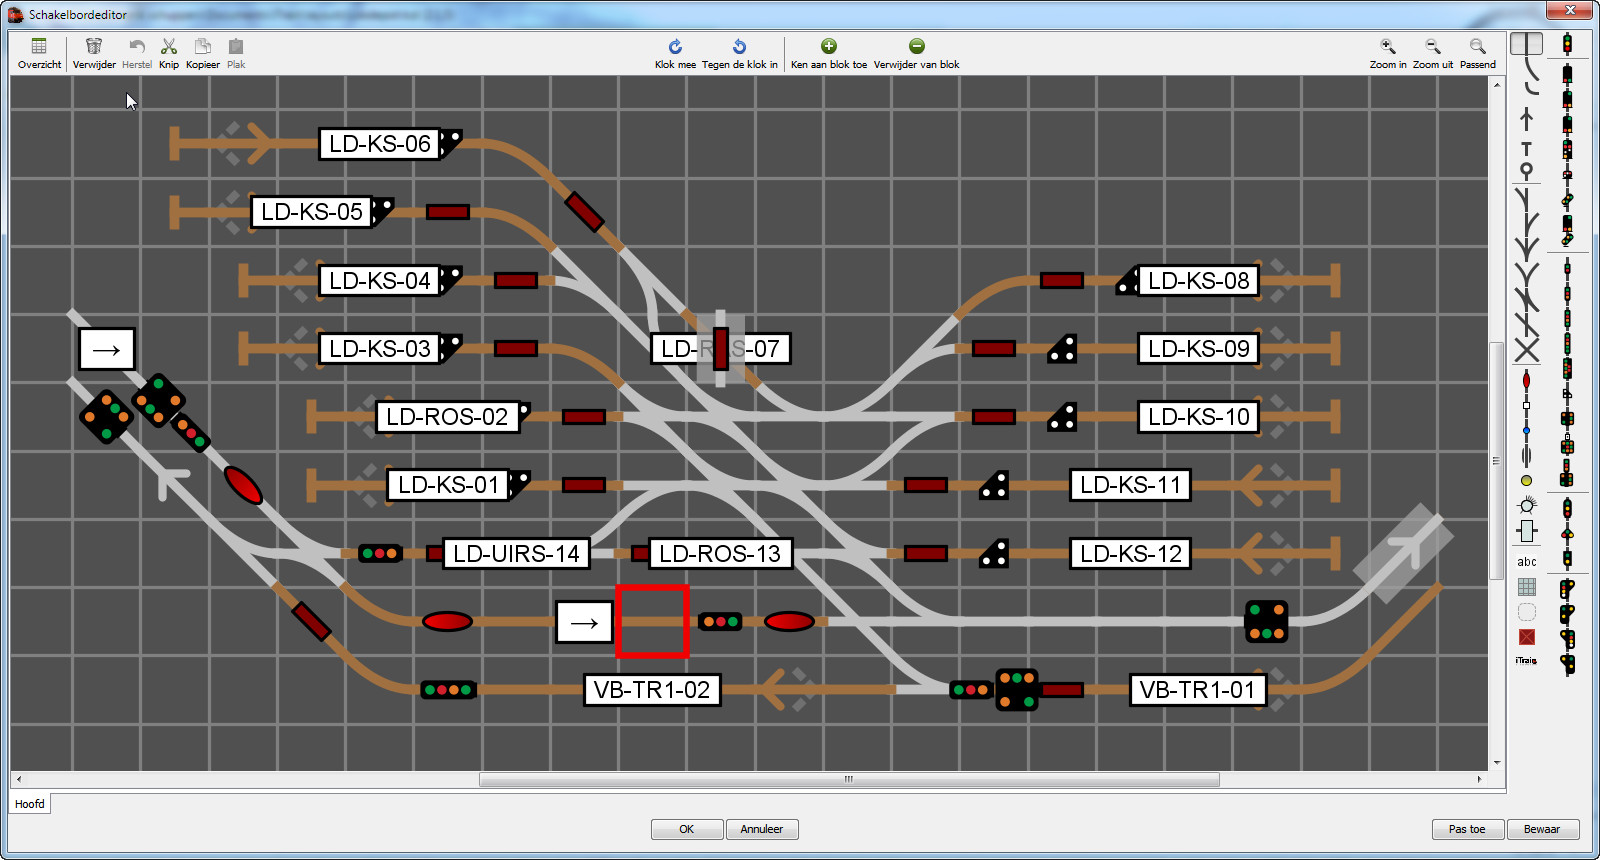The image size is (1600, 860).
Task: Select the buffer stop T element
Action: tap(1526, 148)
